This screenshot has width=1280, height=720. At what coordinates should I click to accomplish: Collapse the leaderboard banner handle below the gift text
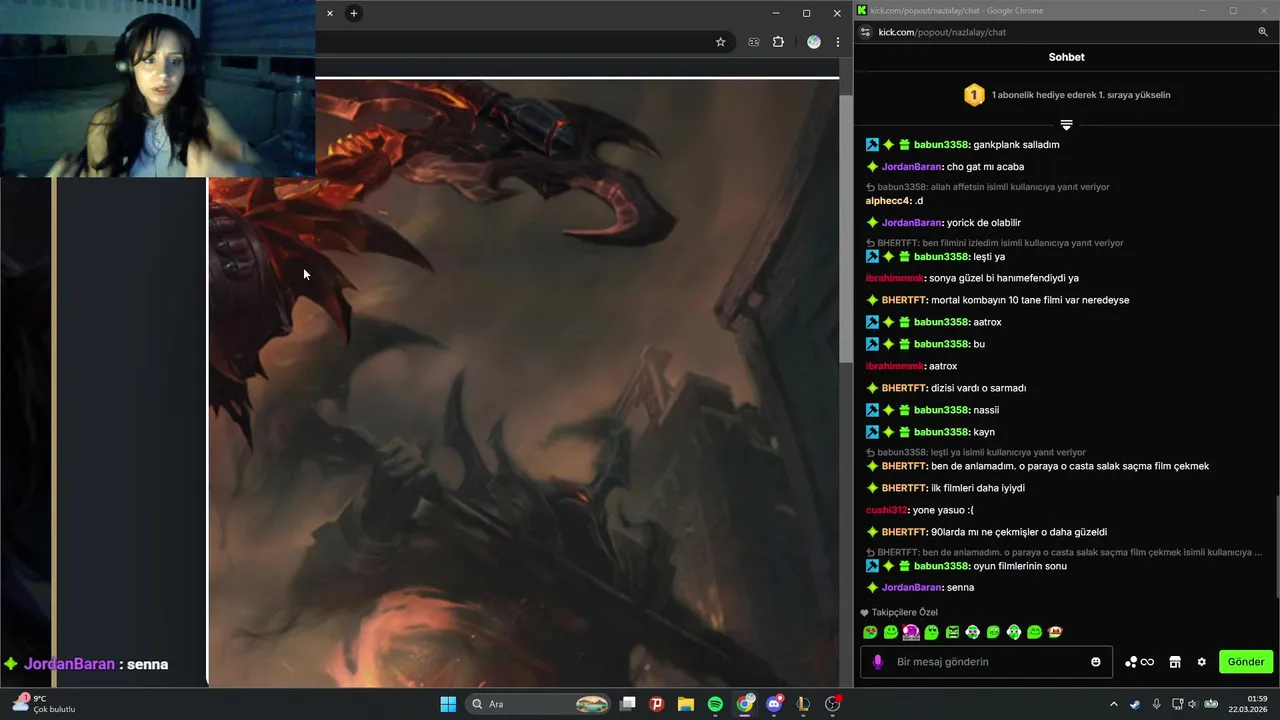1066,125
